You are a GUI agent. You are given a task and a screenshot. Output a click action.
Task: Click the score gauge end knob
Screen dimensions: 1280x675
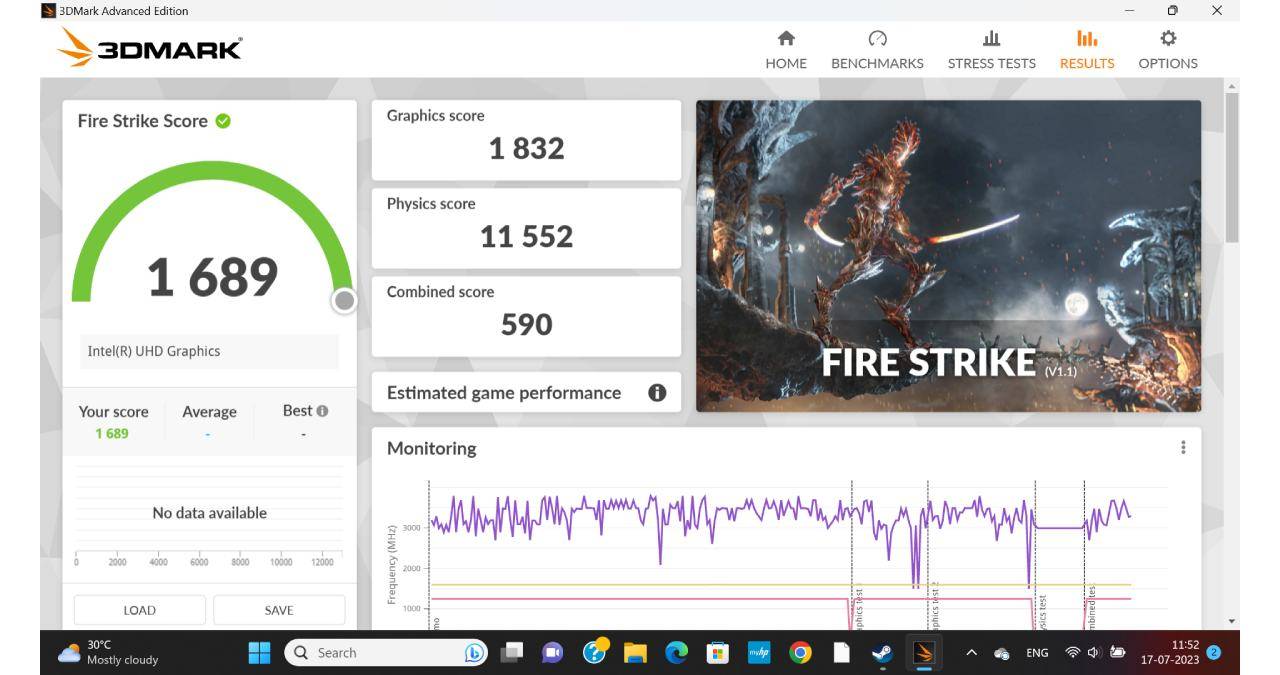pos(344,300)
